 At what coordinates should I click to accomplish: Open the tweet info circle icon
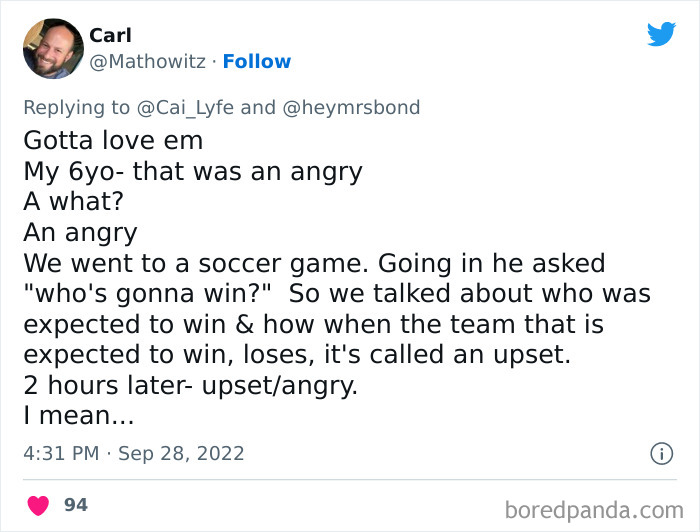(x=661, y=453)
